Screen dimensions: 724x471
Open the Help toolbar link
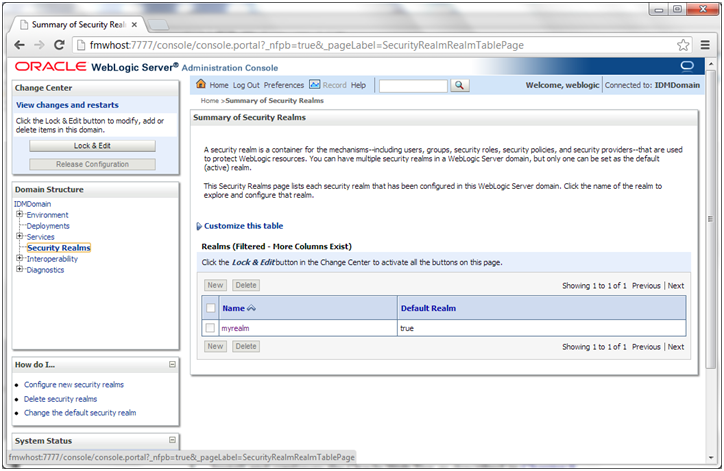pos(358,85)
